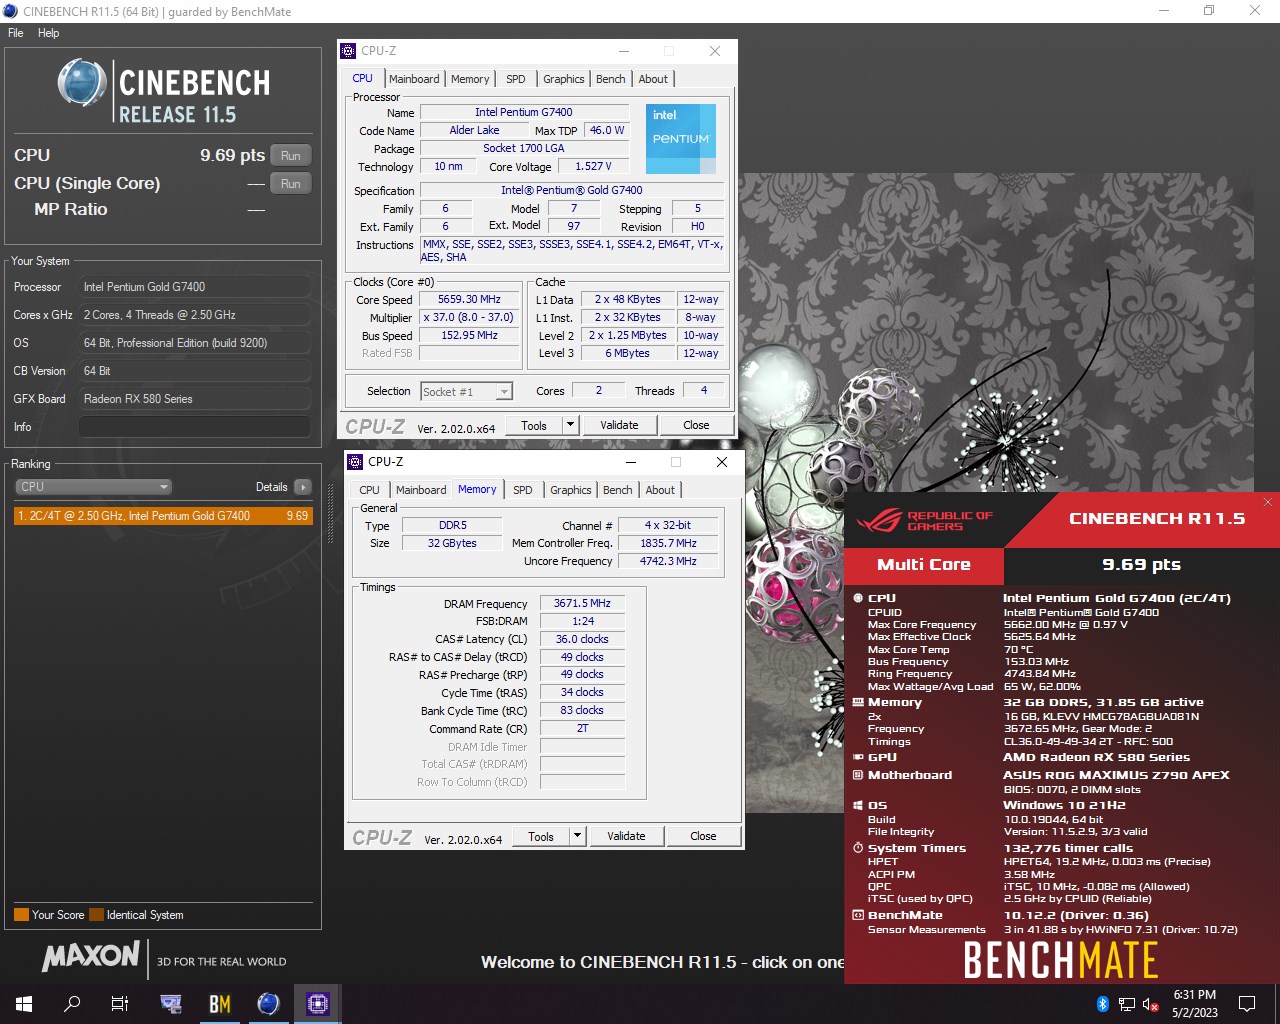Switch to CPU tab in lower CPU-Z

[369, 490]
